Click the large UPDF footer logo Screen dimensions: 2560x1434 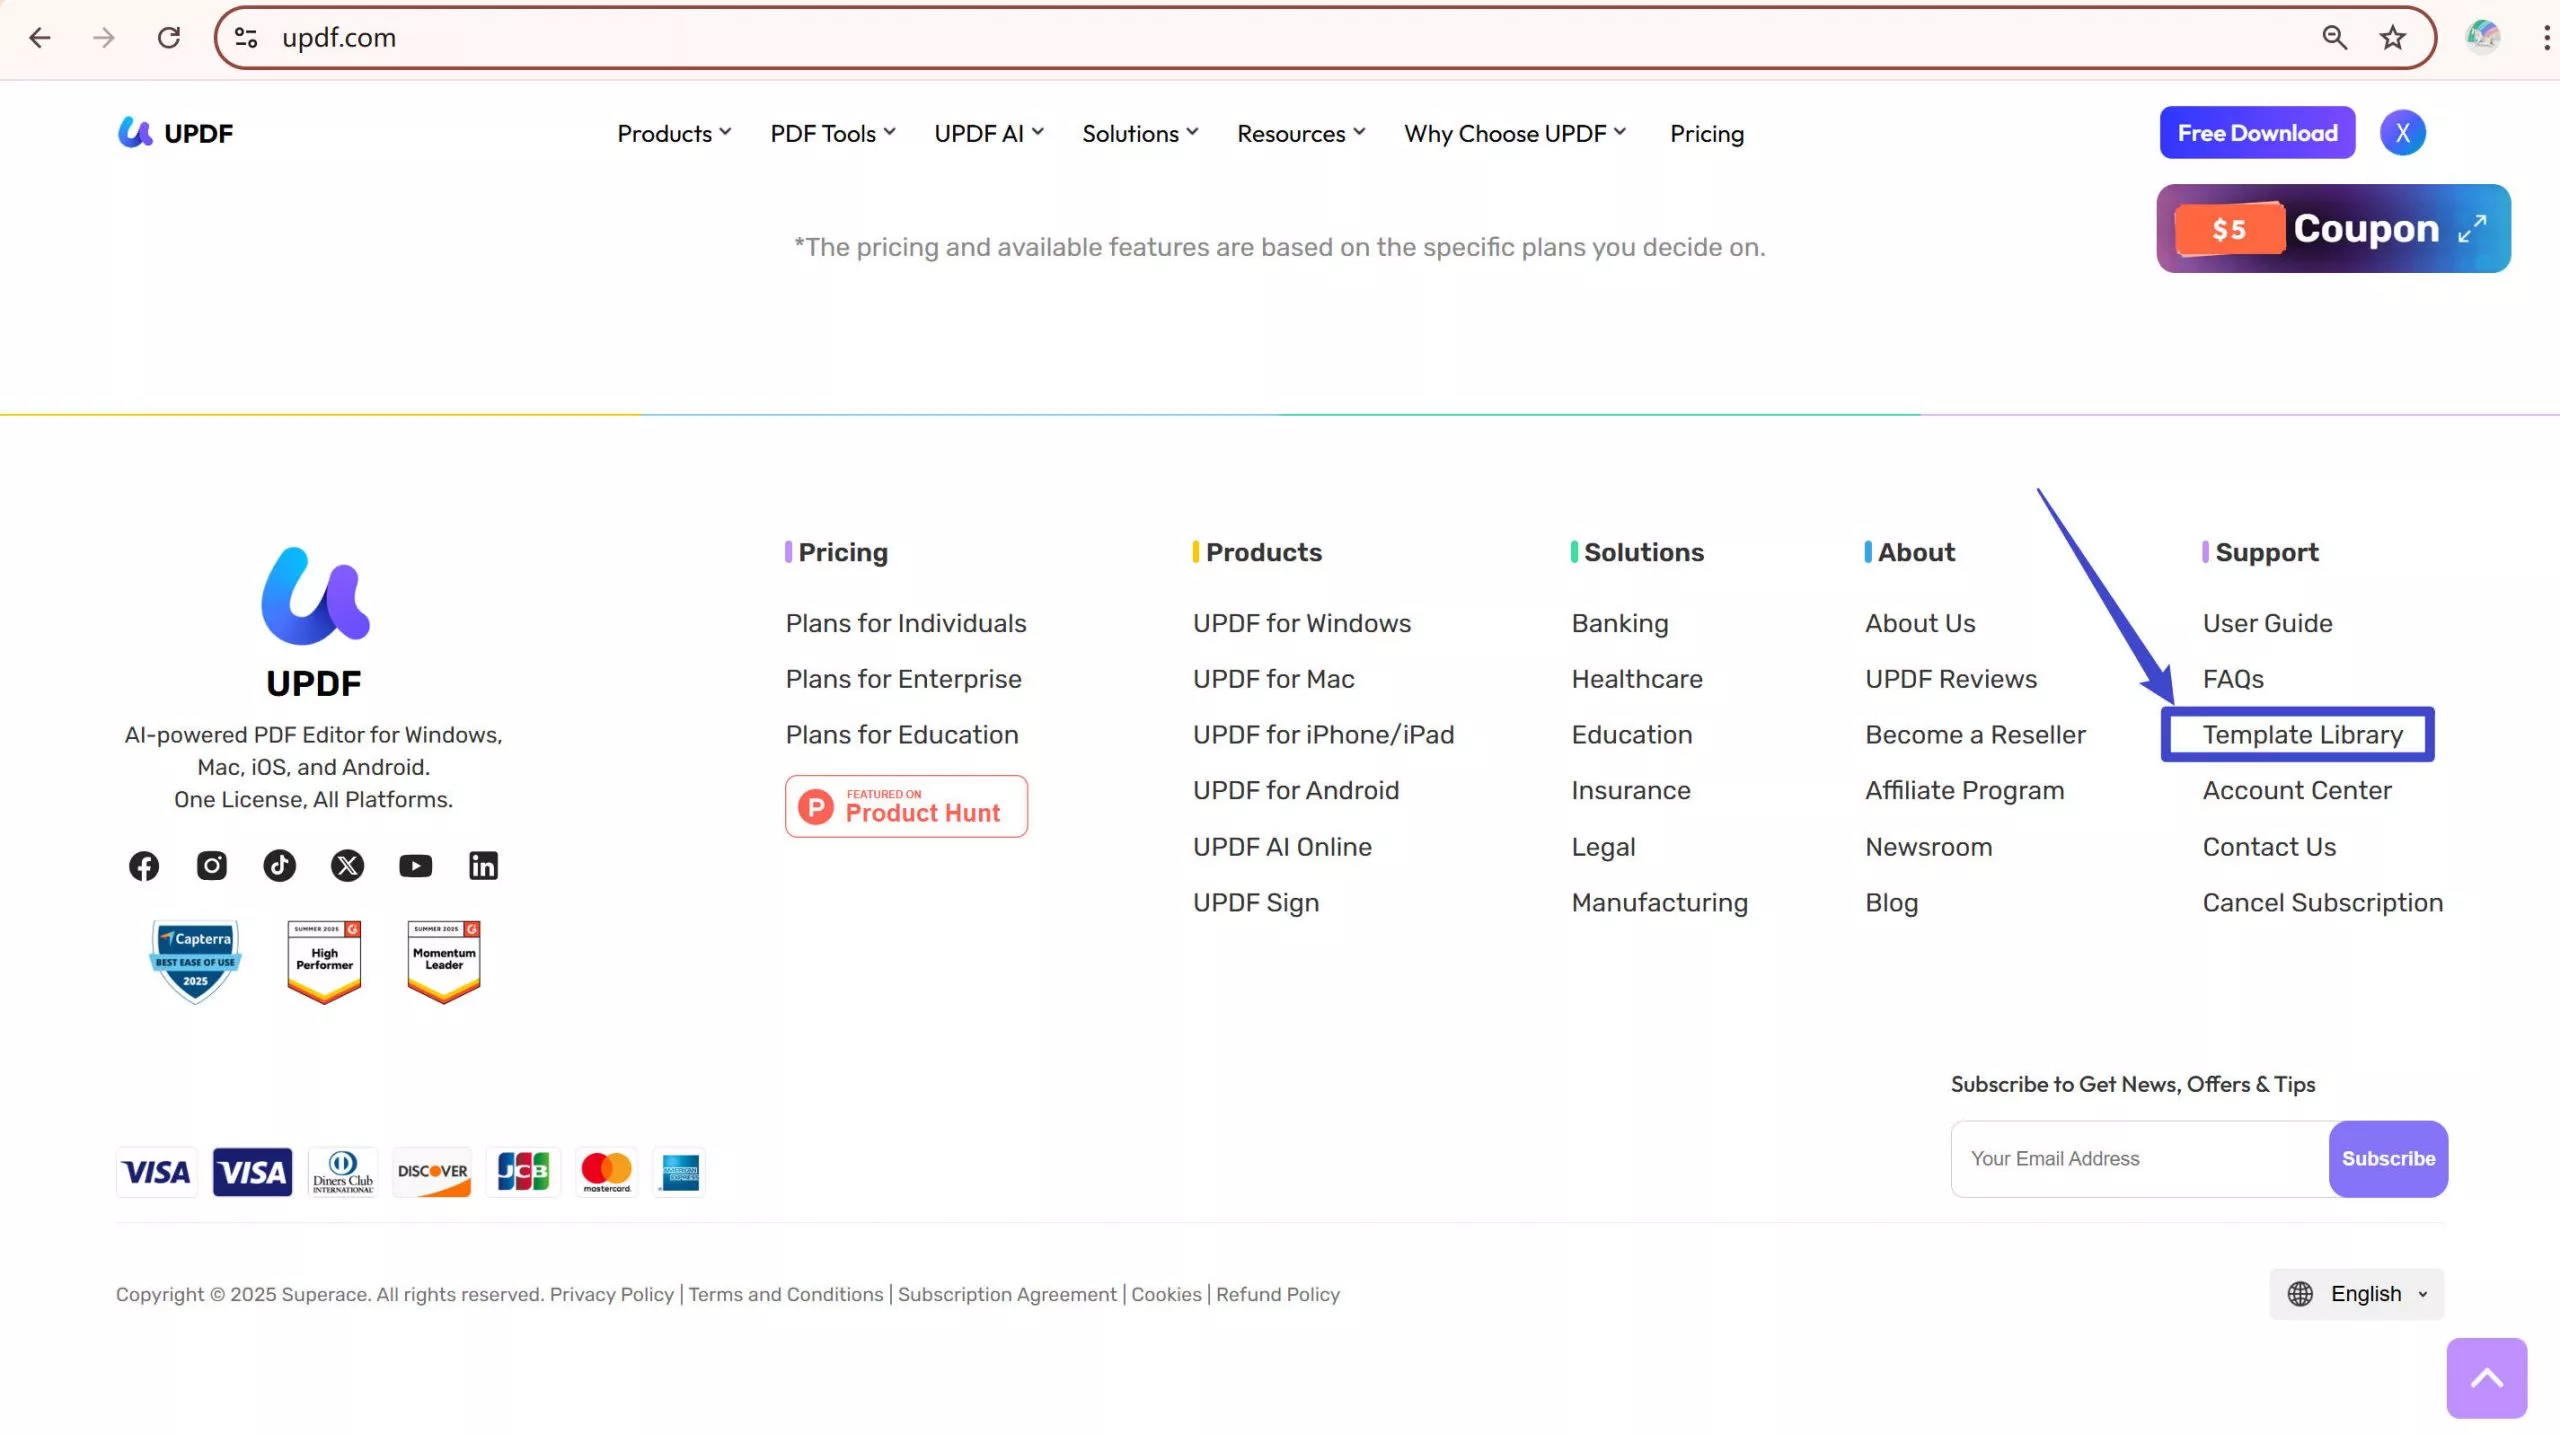pyautogui.click(x=314, y=622)
